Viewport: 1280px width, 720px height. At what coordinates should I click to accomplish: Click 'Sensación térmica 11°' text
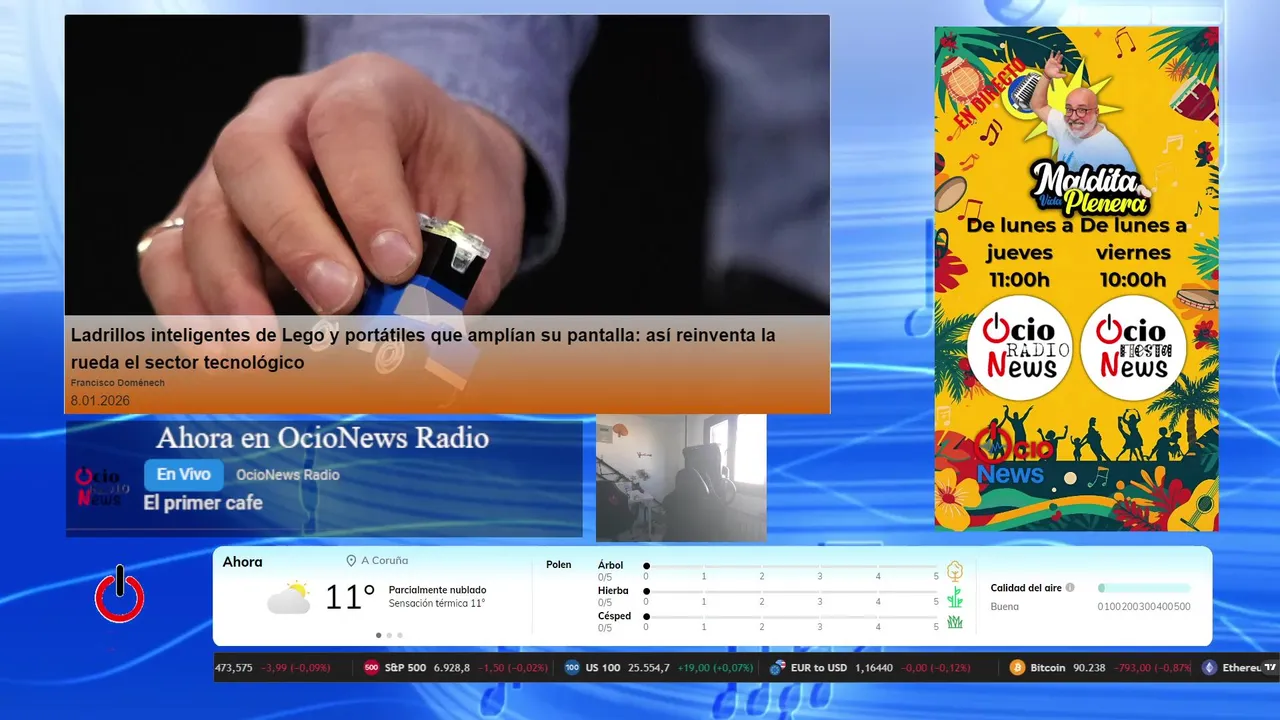pyautogui.click(x=437, y=604)
